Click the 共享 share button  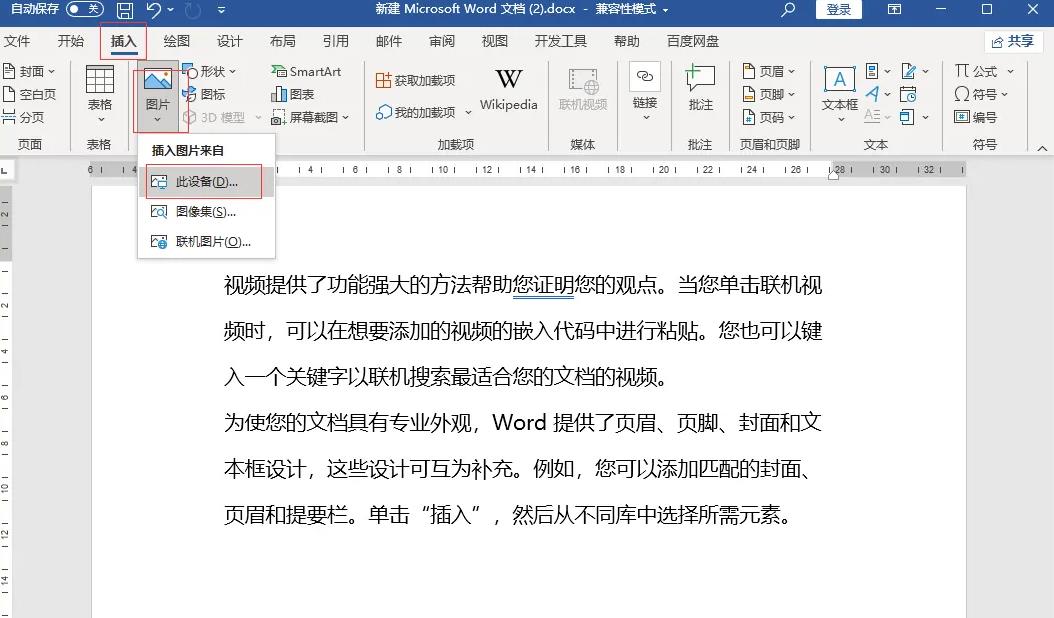coord(1015,41)
